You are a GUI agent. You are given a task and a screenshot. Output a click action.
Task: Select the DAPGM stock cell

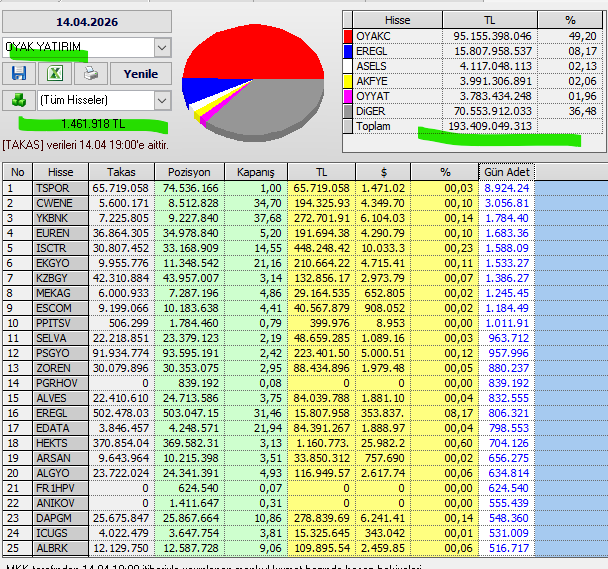[60, 518]
